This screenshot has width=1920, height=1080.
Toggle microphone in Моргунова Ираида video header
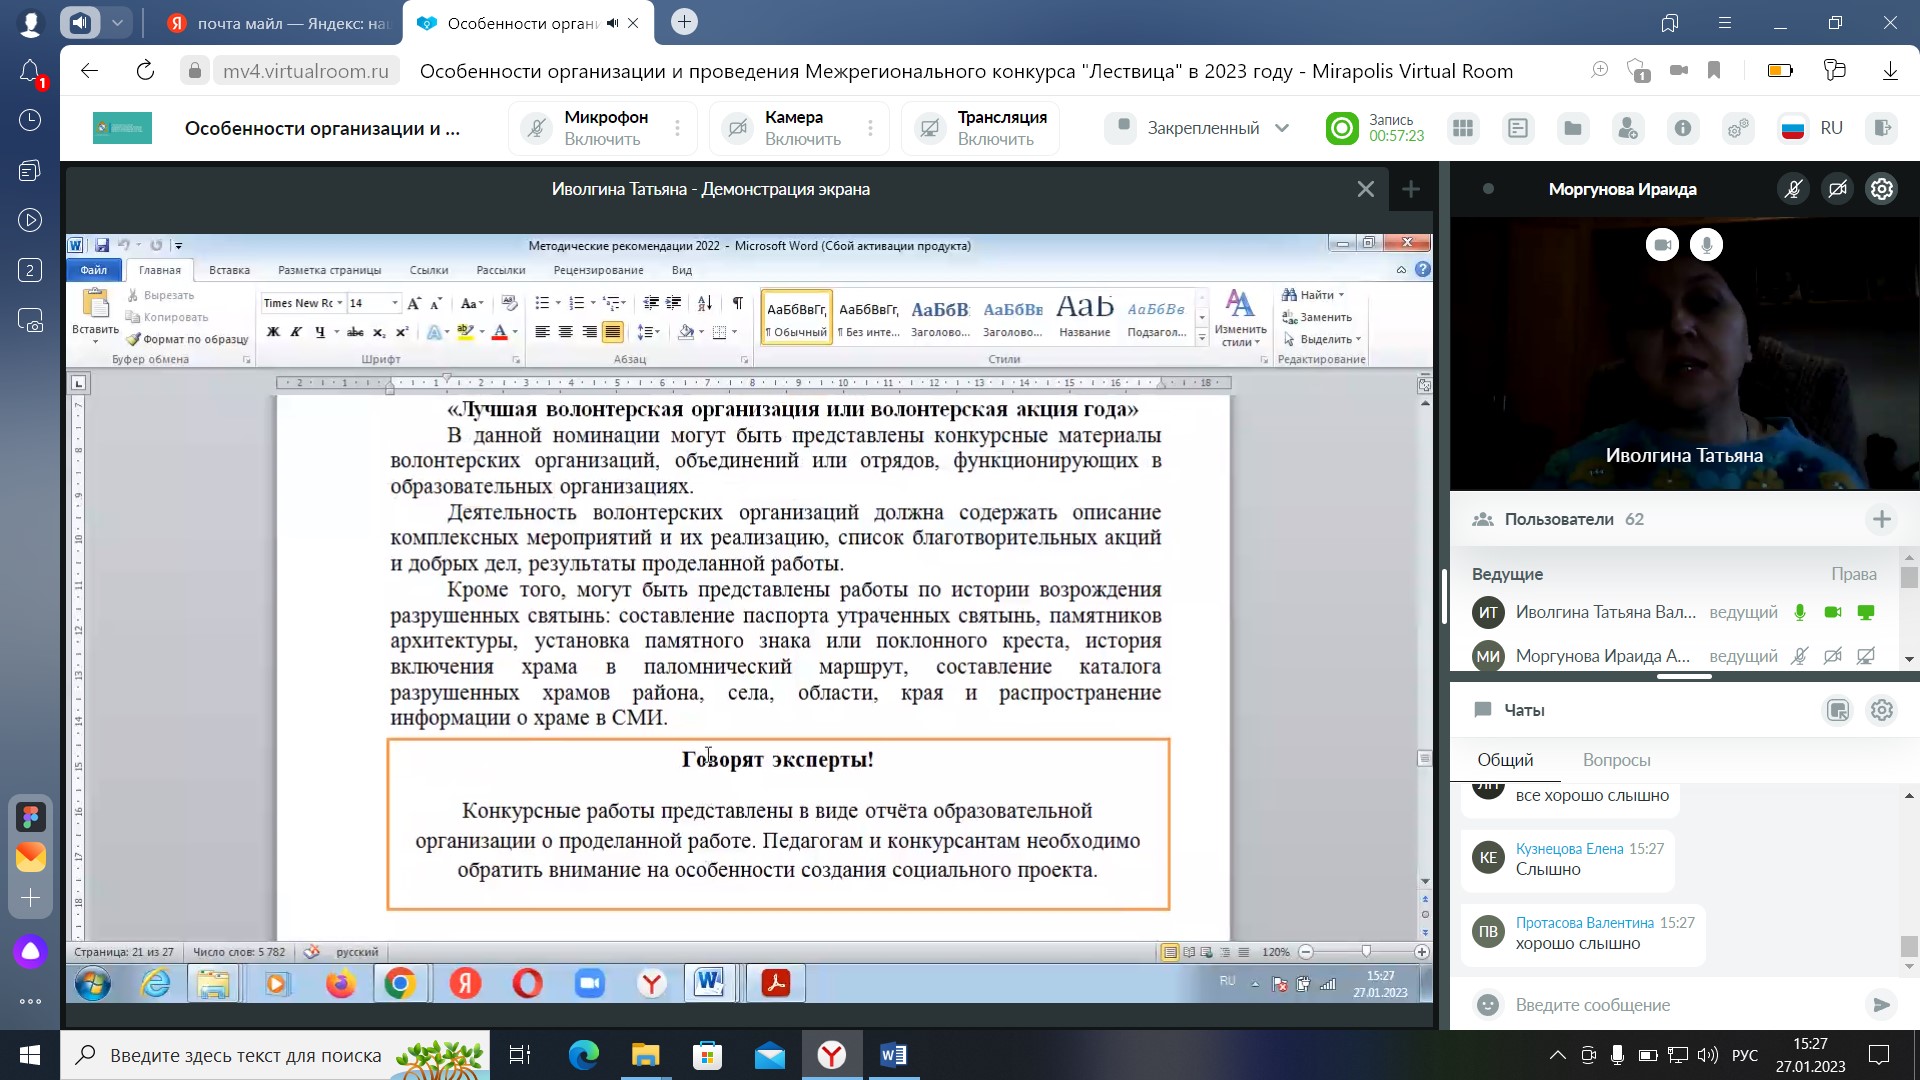tap(1794, 189)
